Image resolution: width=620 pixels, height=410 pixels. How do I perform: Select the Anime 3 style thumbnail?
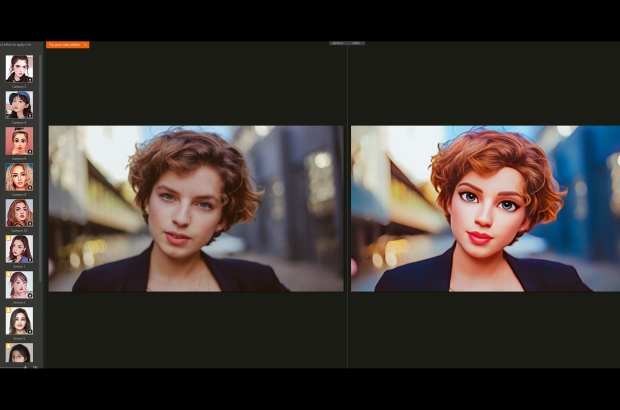(x=19, y=320)
